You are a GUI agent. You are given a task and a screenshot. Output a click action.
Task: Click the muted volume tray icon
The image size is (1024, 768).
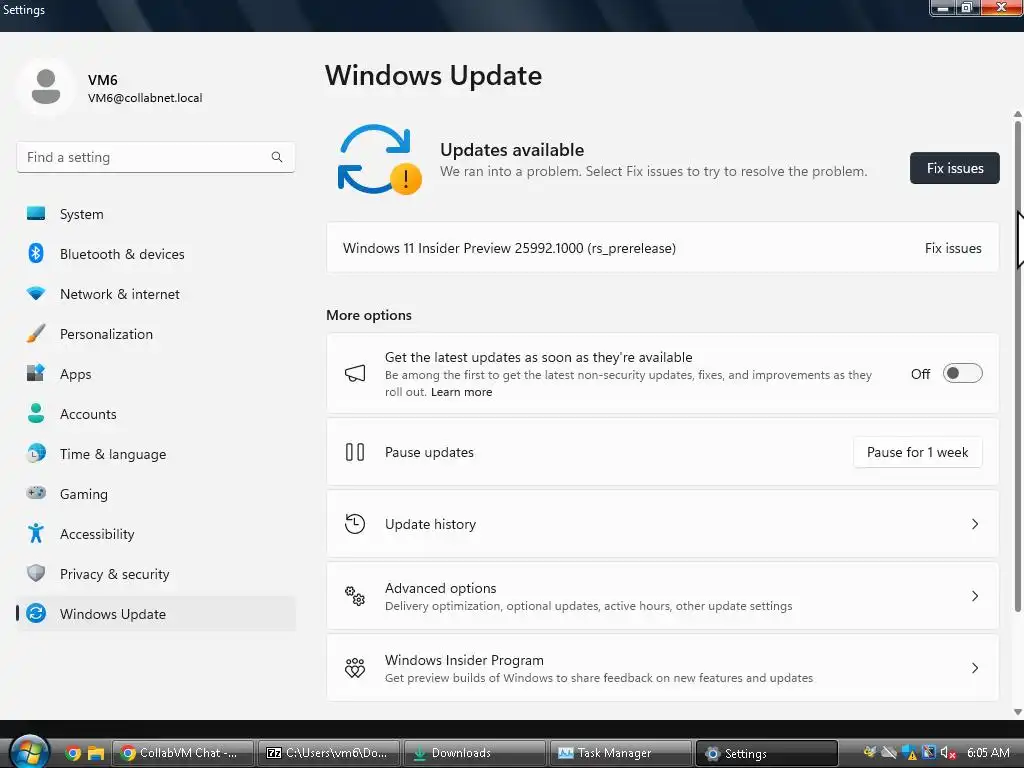click(x=948, y=753)
